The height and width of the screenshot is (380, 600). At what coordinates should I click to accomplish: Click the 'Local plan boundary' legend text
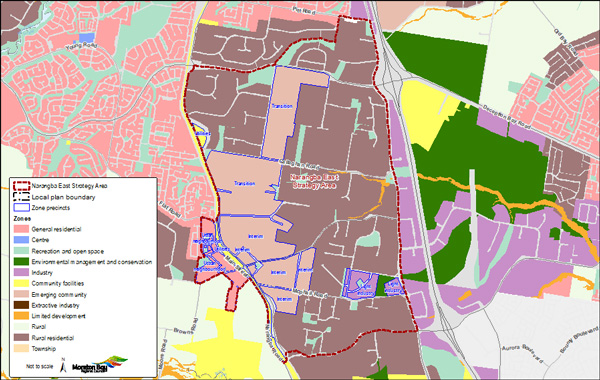point(64,197)
